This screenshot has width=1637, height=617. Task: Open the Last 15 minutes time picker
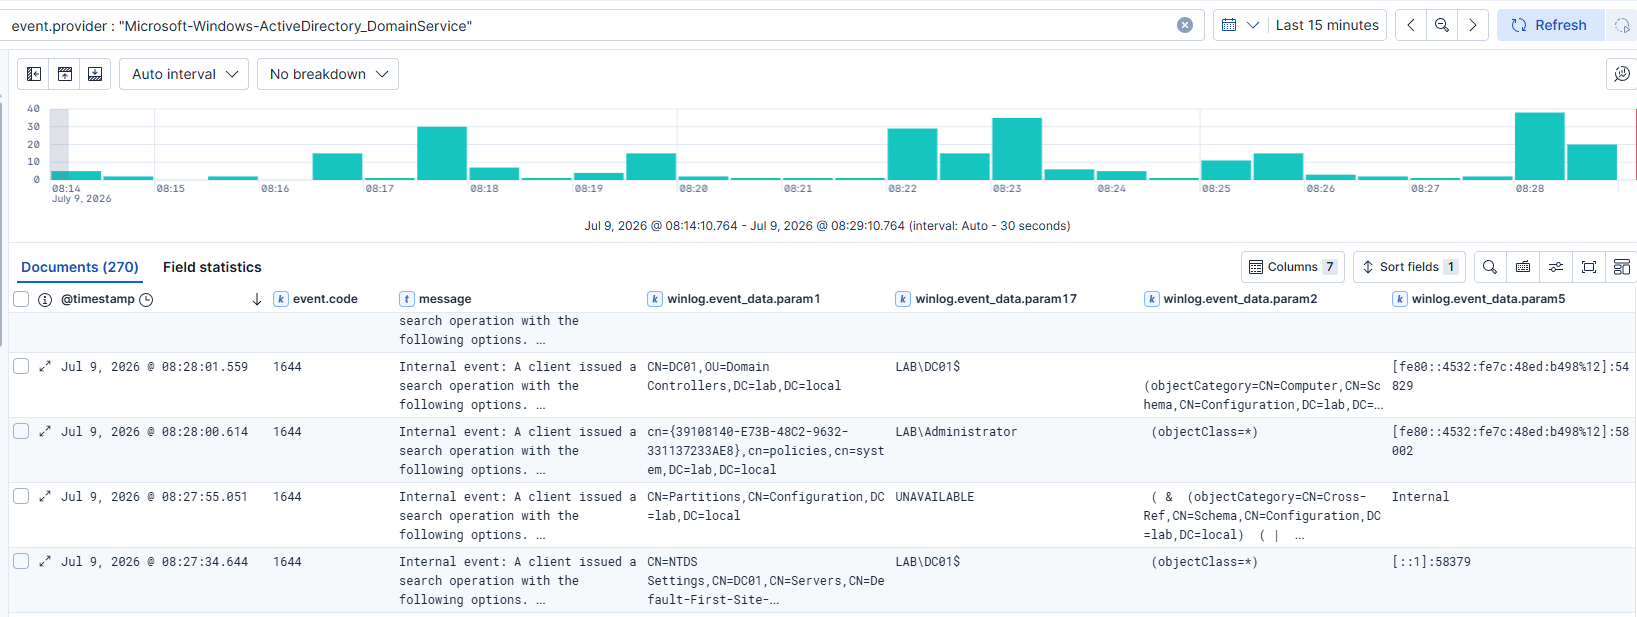[1327, 25]
